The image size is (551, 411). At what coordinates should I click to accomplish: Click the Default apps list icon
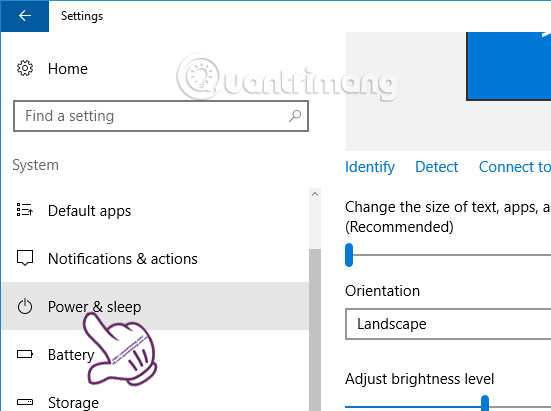point(25,210)
